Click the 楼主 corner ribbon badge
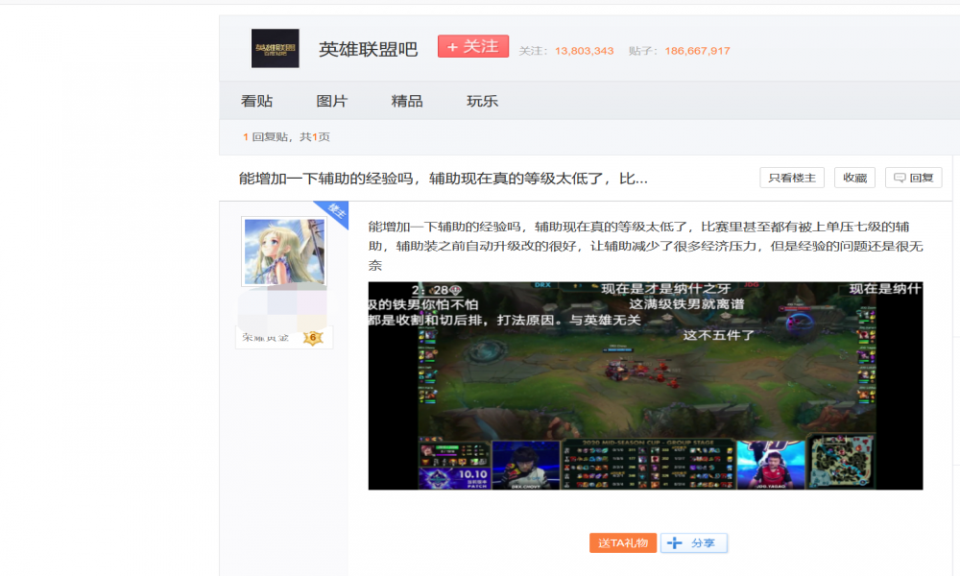Viewport: 960px width, 576px height. point(335,212)
